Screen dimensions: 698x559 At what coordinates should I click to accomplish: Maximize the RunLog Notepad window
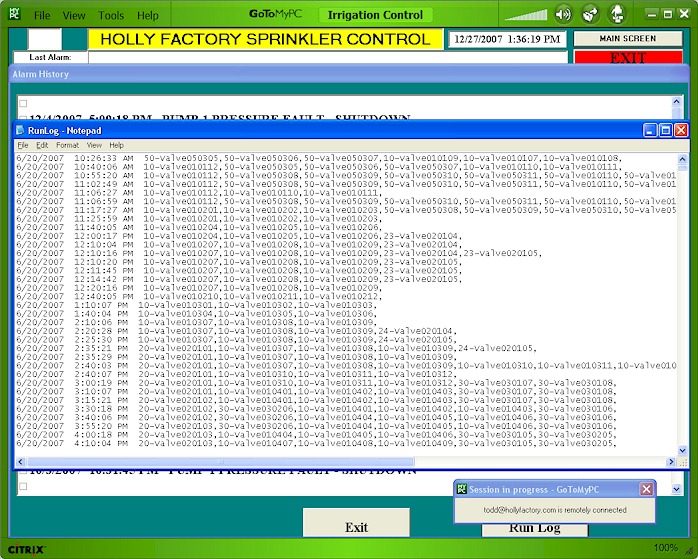click(666, 130)
